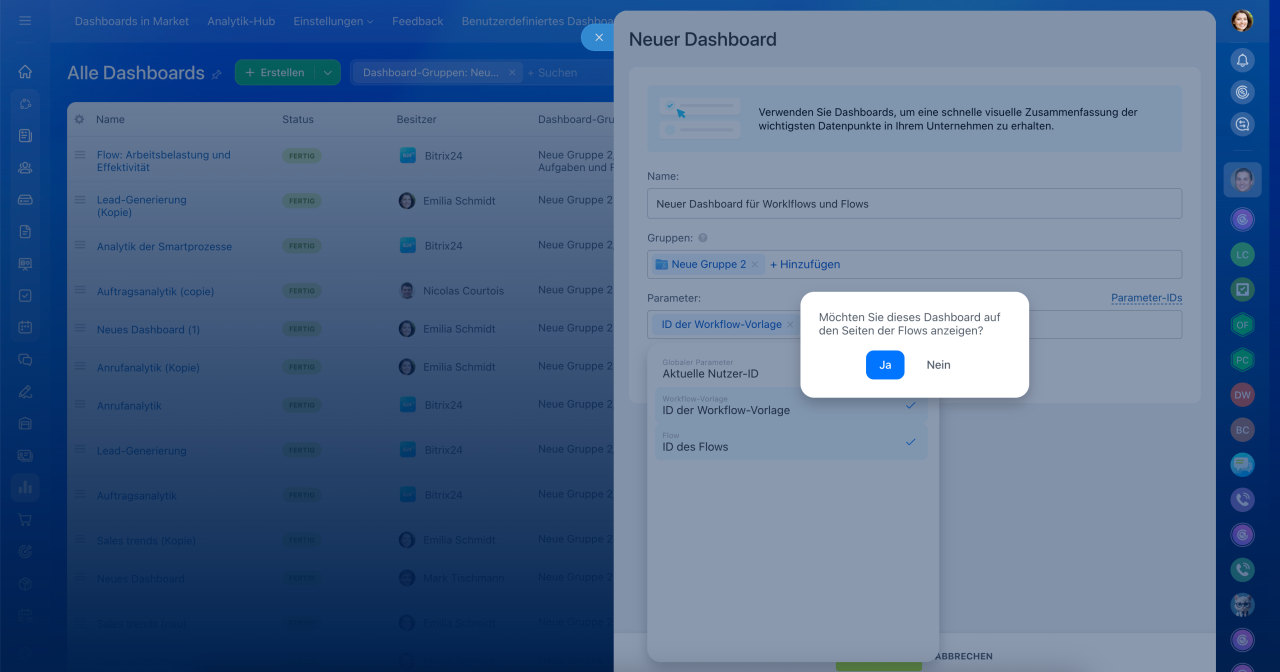The height and width of the screenshot is (672, 1280).
Task: Open notifications bell icon
Action: pyautogui.click(x=1242, y=60)
